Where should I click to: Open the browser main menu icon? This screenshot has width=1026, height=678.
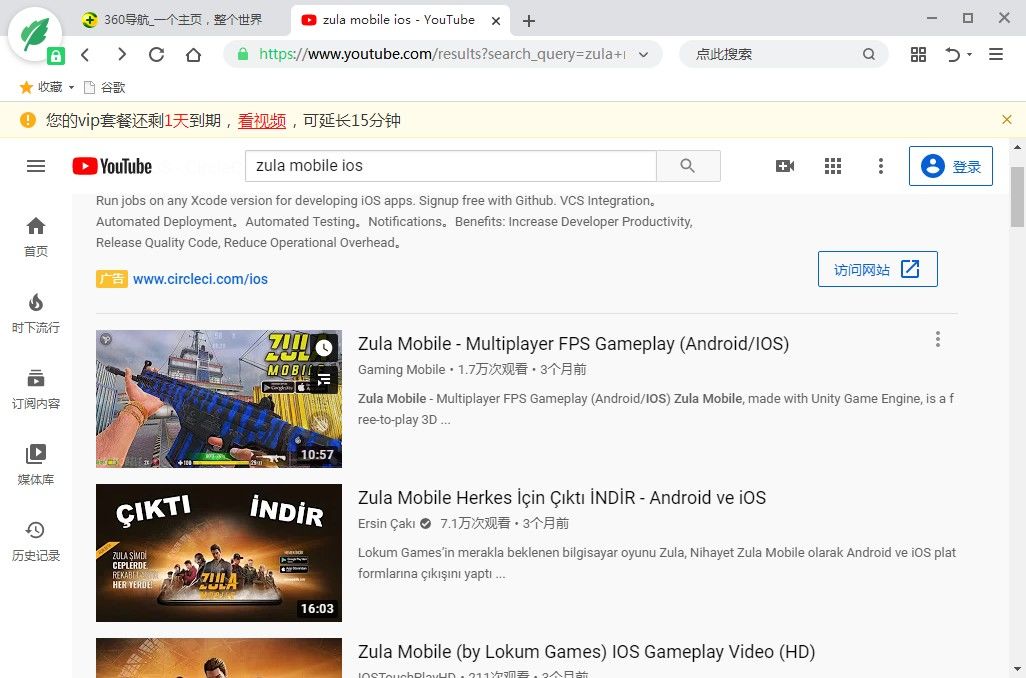(996, 54)
